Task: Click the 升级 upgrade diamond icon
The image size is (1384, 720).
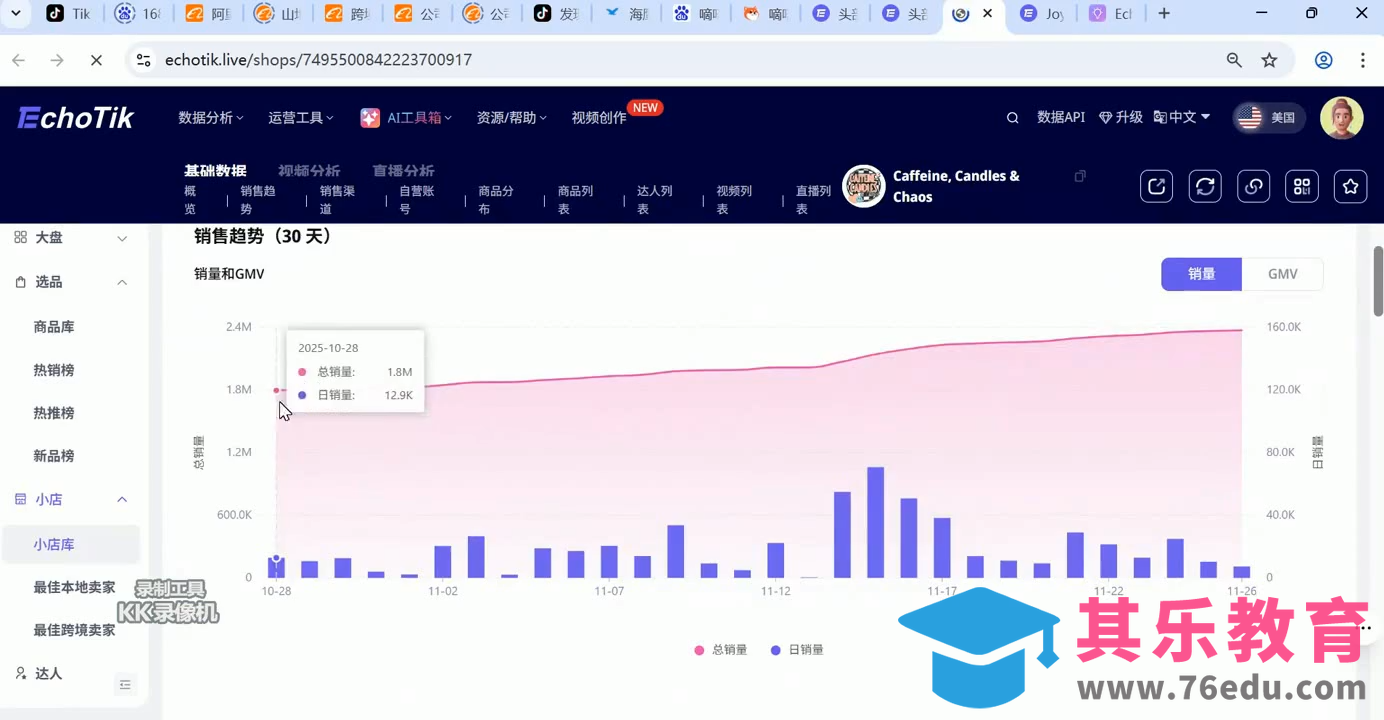Action: (1120, 117)
